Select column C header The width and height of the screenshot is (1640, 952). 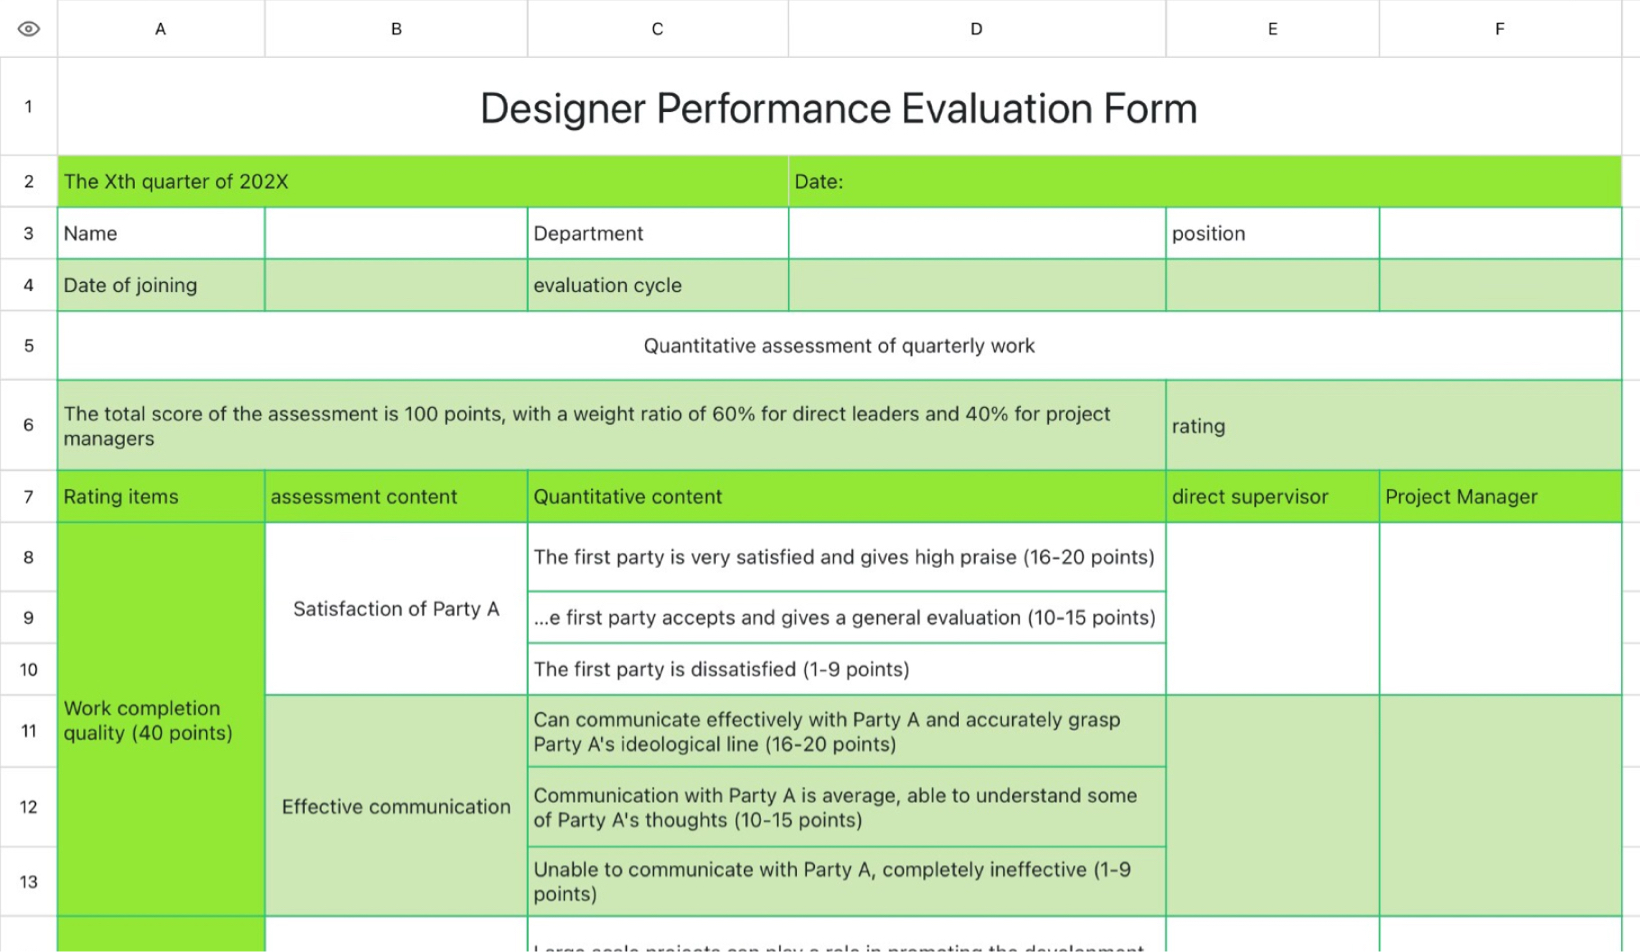[x=658, y=29]
